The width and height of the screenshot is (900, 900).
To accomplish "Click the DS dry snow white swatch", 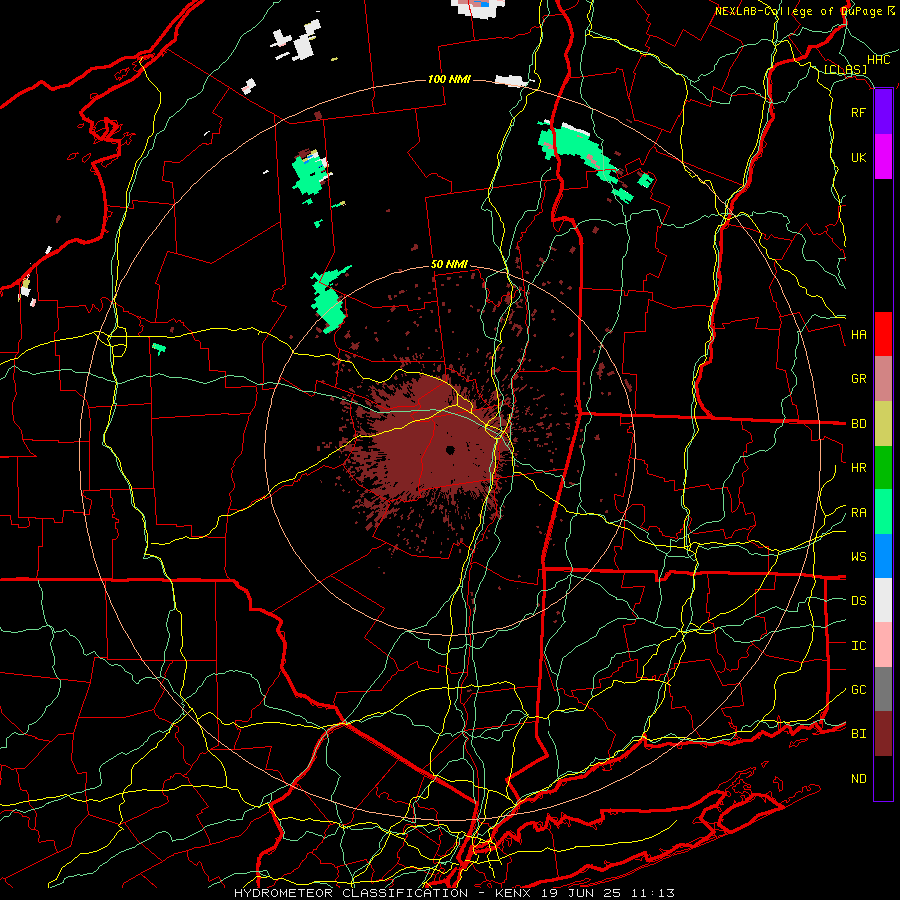I will coord(883,600).
